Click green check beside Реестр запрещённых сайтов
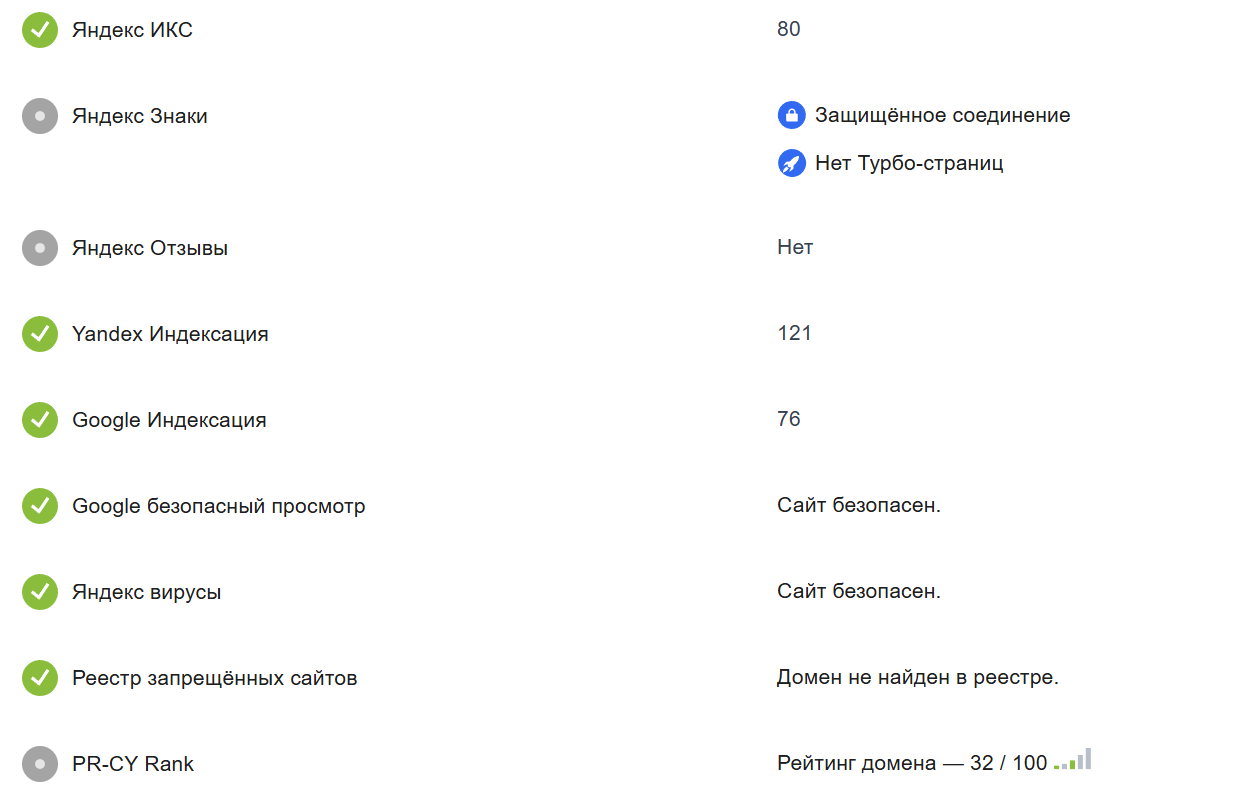This screenshot has height=811, width=1260. coord(40,678)
